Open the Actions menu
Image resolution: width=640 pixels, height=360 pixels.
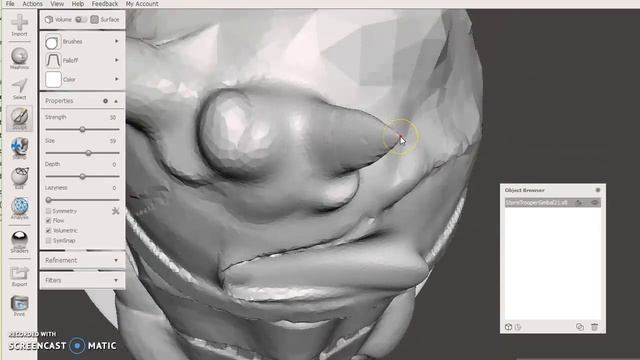pos(32,4)
